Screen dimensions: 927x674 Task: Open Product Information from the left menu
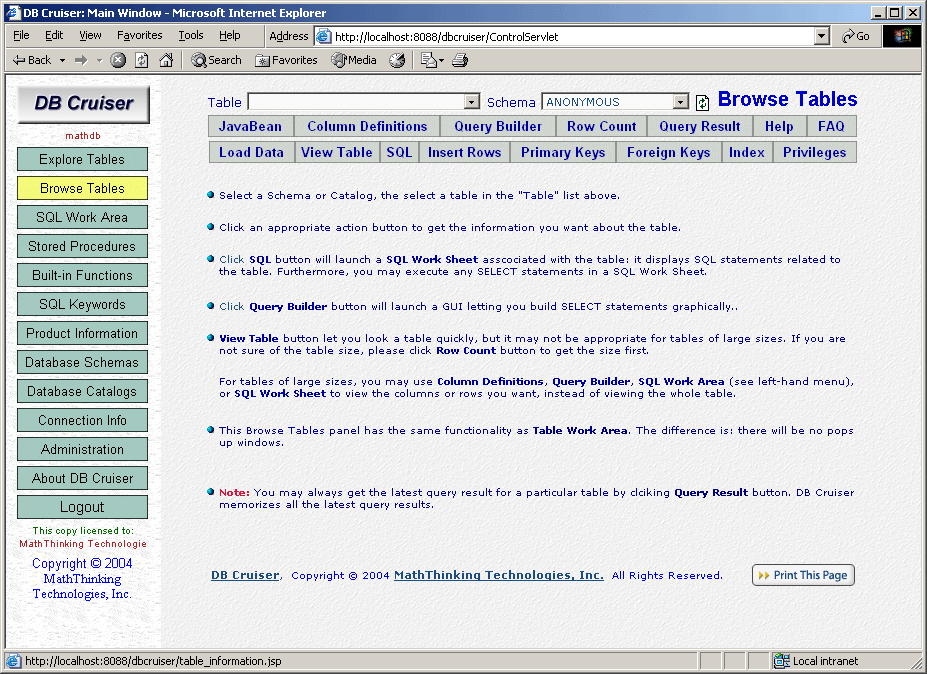pyautogui.click(x=82, y=333)
